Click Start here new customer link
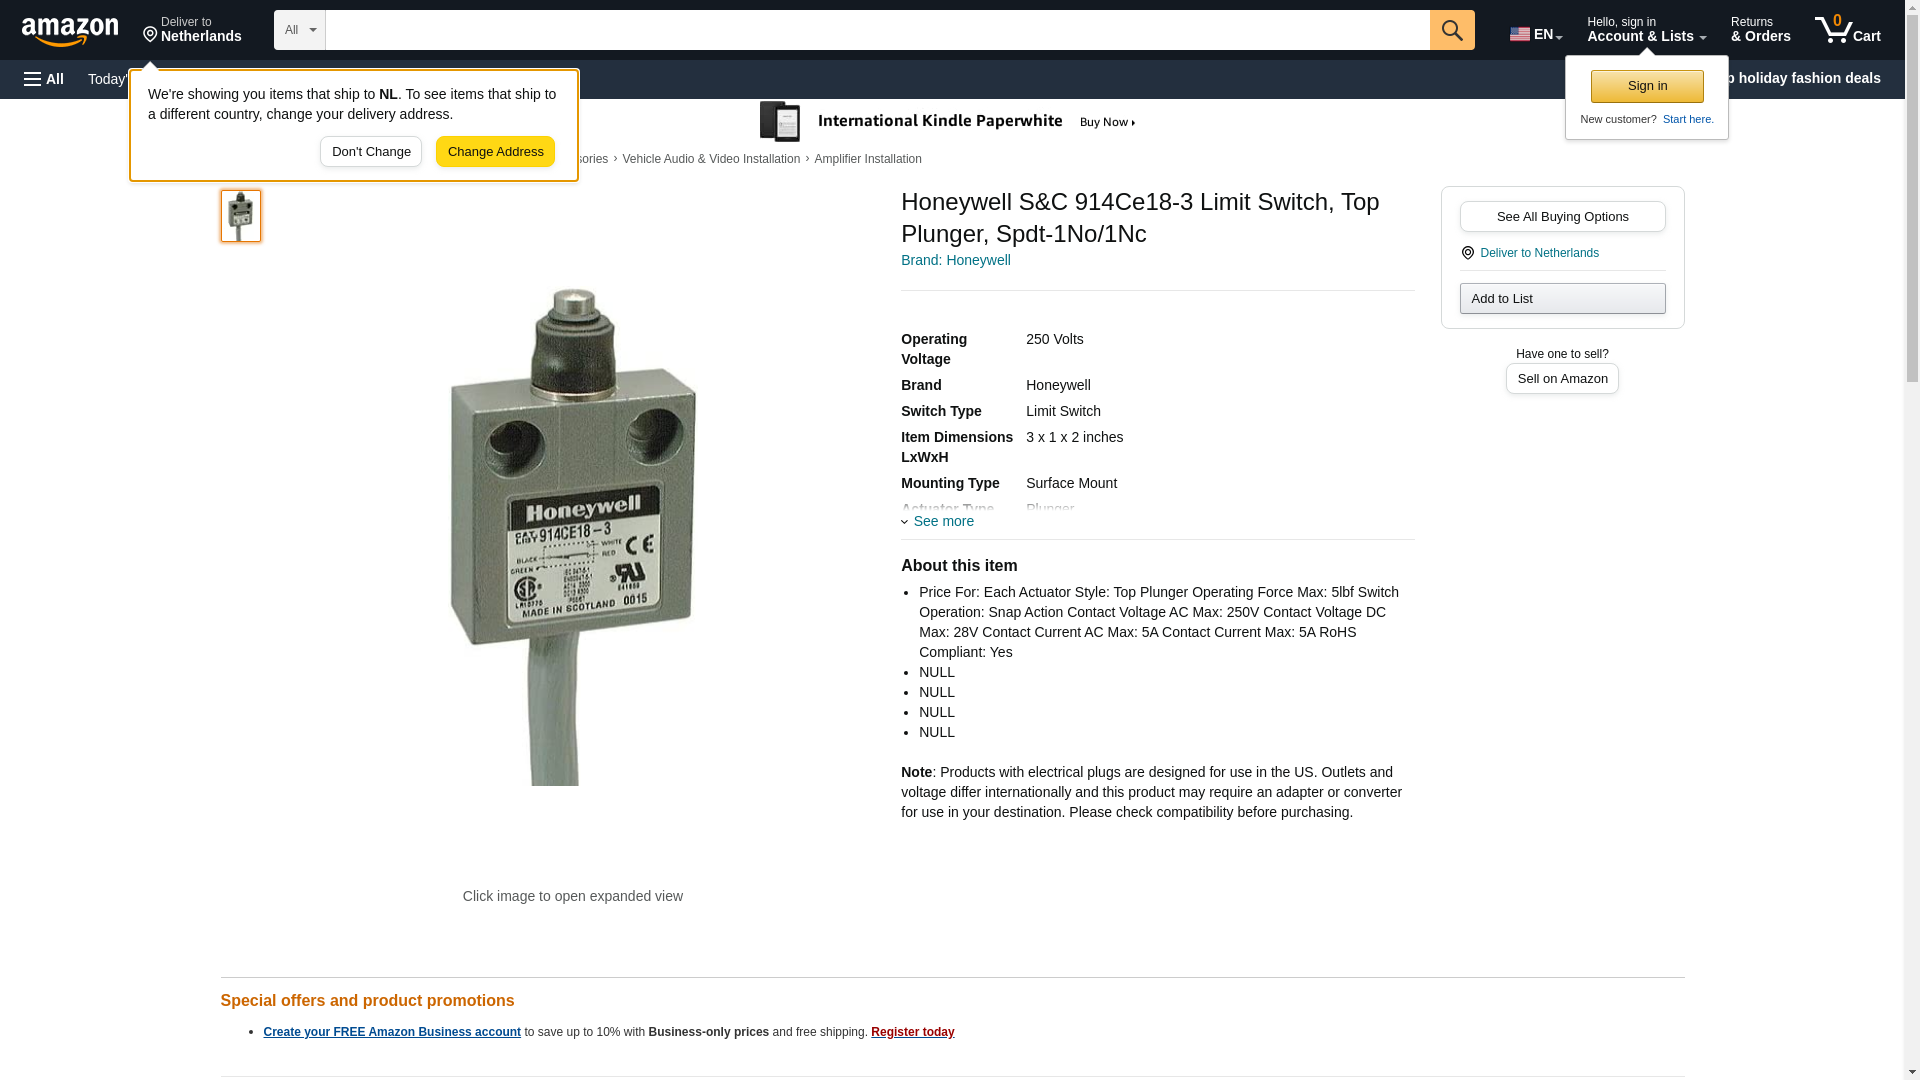Image resolution: width=1920 pixels, height=1080 pixels. tap(1688, 119)
